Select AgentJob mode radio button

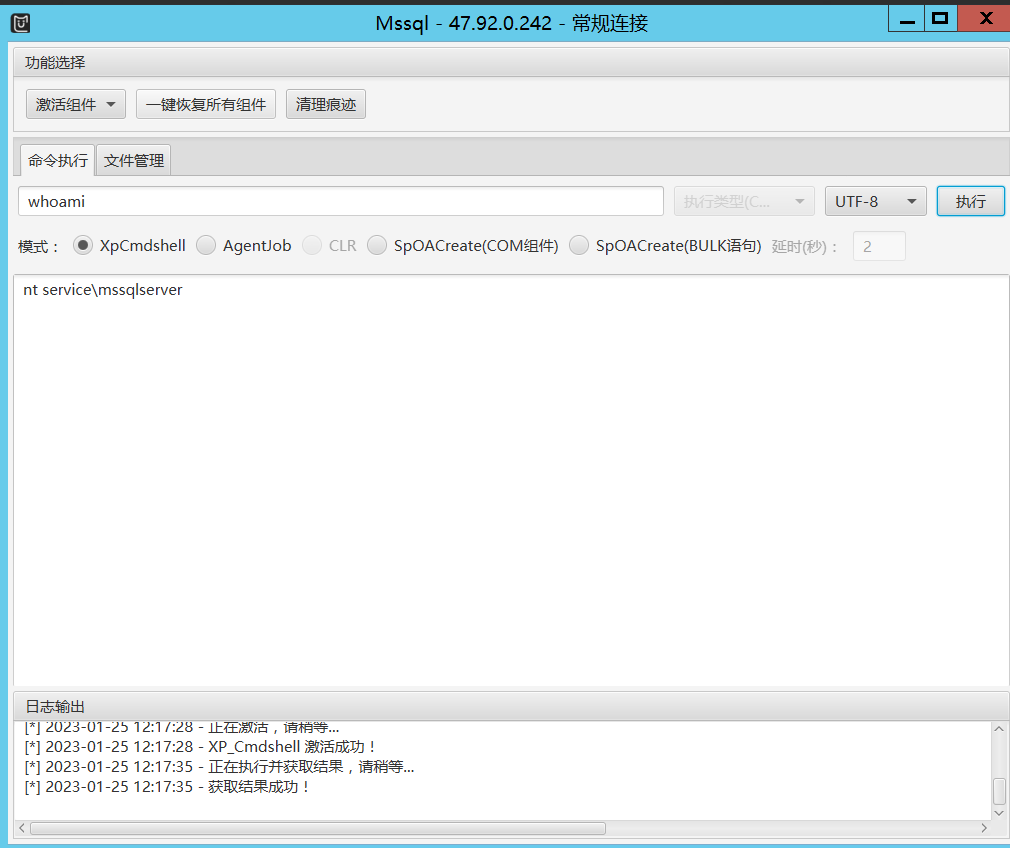(205, 246)
